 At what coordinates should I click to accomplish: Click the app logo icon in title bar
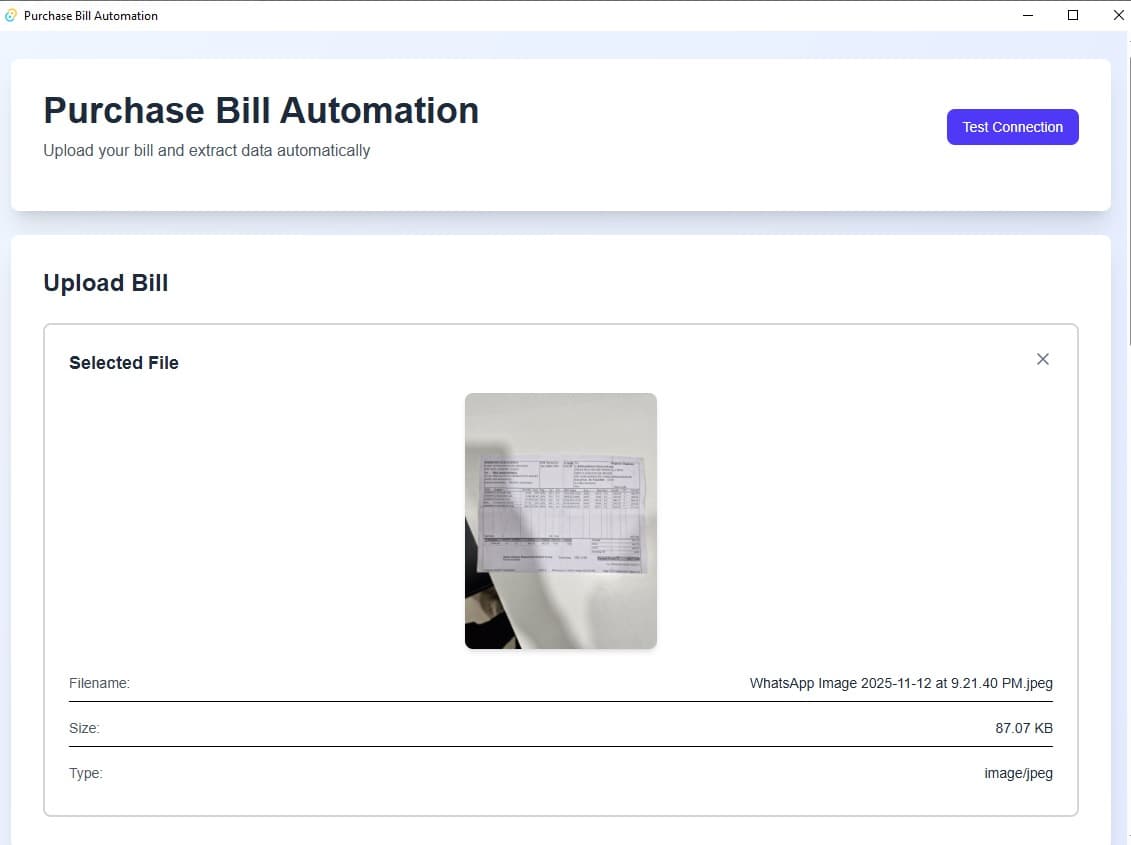[11, 15]
